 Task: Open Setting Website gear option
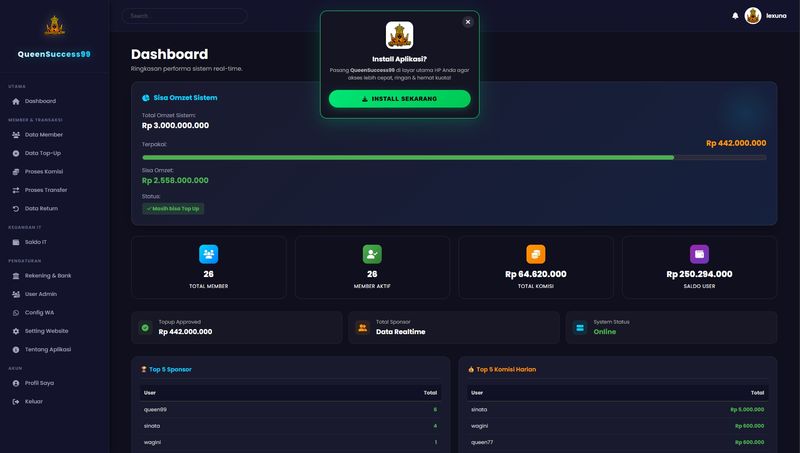click(x=46, y=331)
